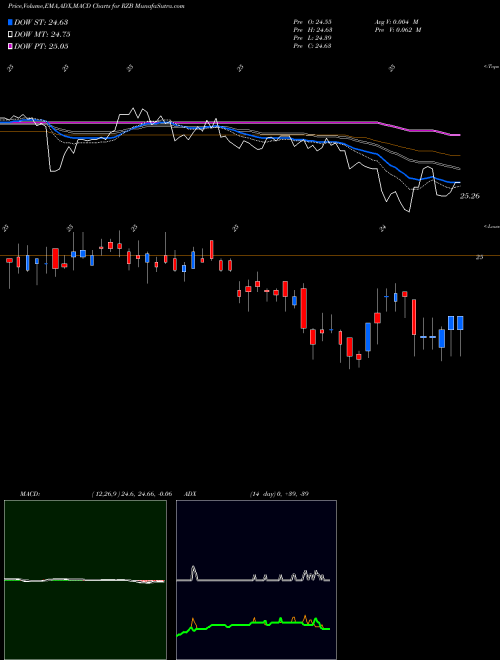Image resolution: width=500 pixels, height=660 pixels.
Task: Click the 25.26 price label beside EMA lines
Action: [470, 196]
